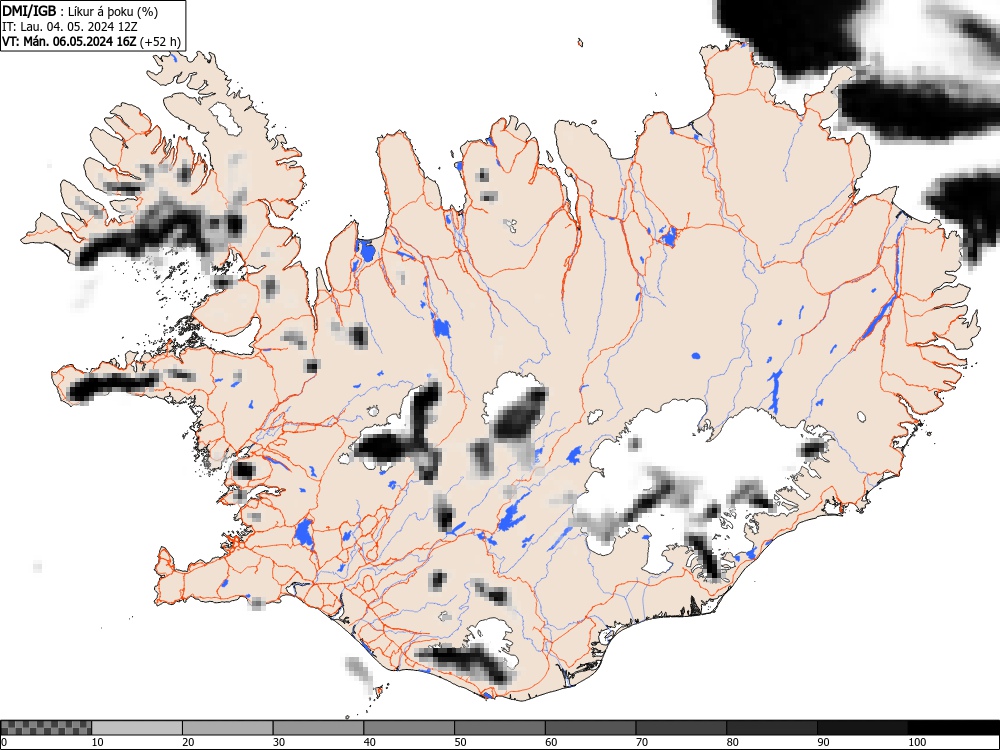
Task: Click the 40-50 percent legend swatch
Action: point(409,728)
